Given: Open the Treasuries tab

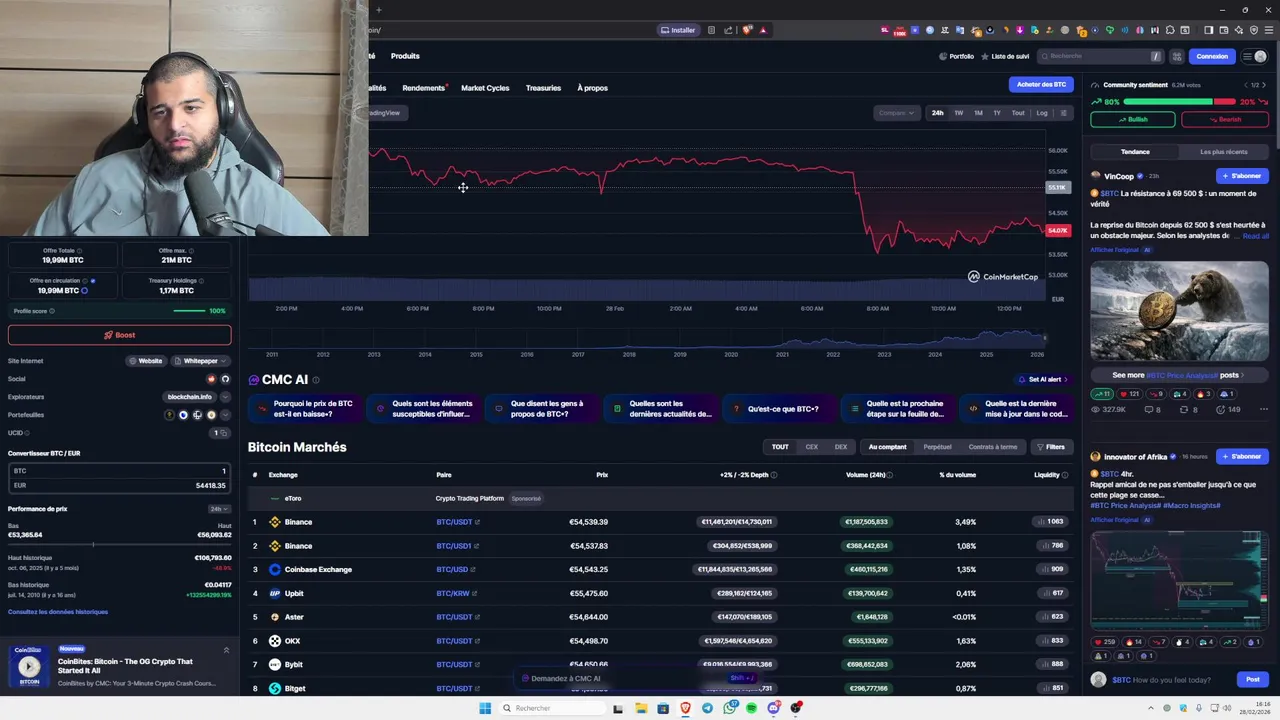Looking at the screenshot, I should [x=543, y=88].
